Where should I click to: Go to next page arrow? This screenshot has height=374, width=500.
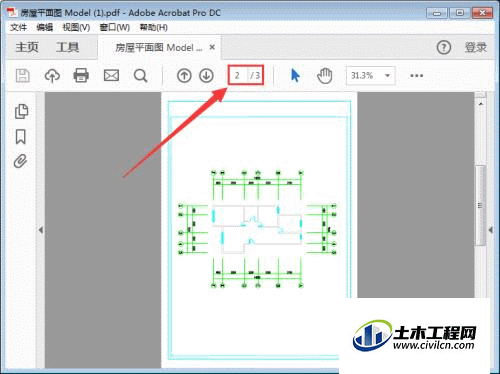click(x=206, y=76)
